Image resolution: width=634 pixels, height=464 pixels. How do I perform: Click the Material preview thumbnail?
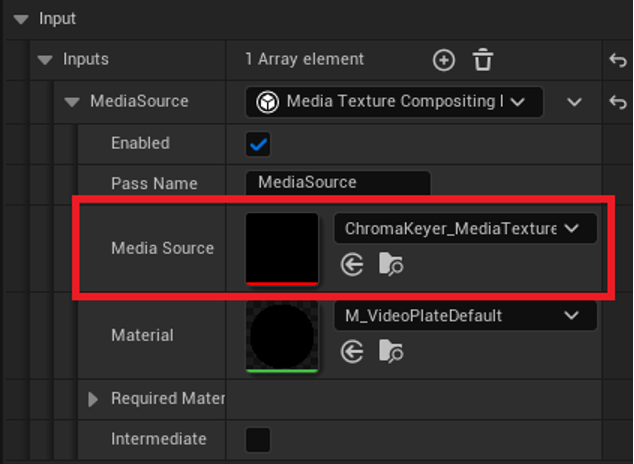coord(282,336)
